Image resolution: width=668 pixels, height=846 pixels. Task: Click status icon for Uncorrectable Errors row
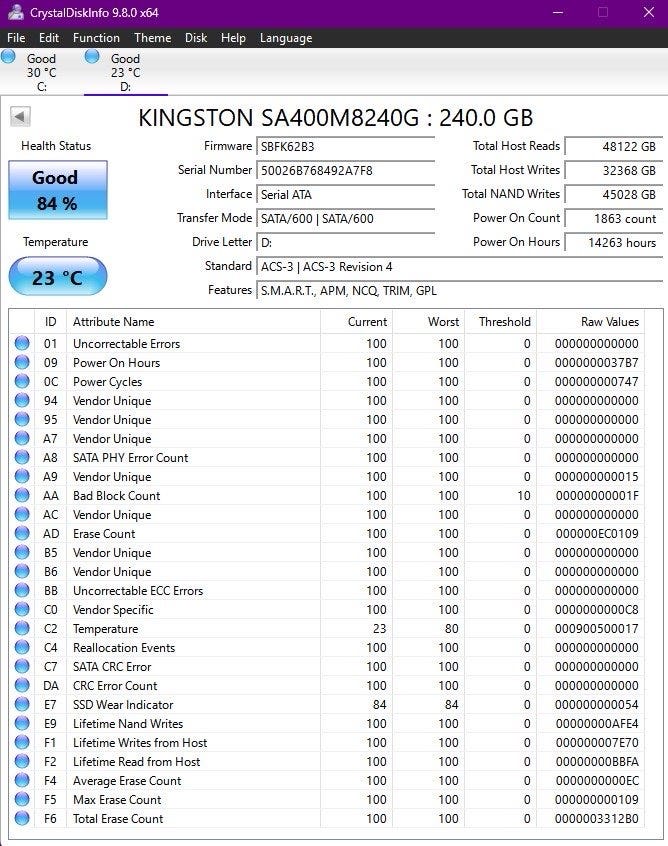point(22,343)
